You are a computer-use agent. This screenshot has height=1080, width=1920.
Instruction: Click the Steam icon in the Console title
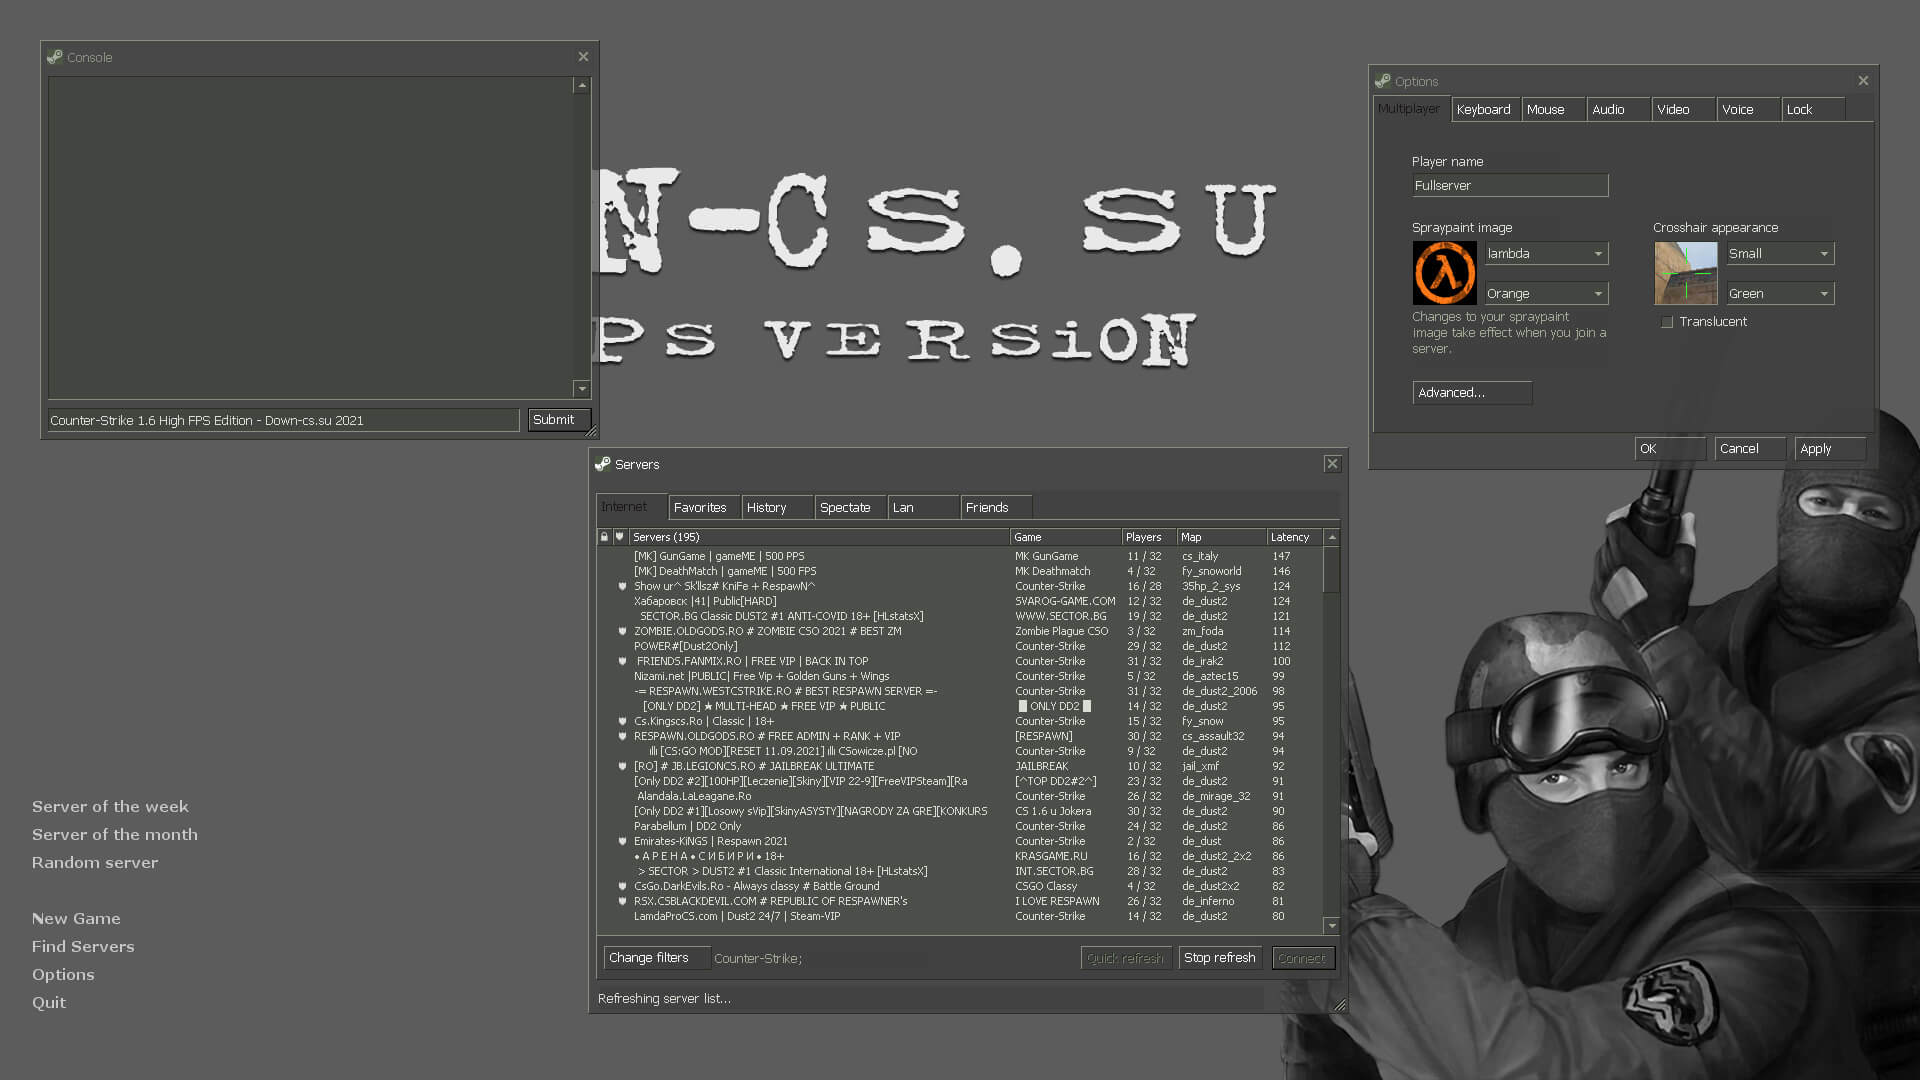[55, 57]
